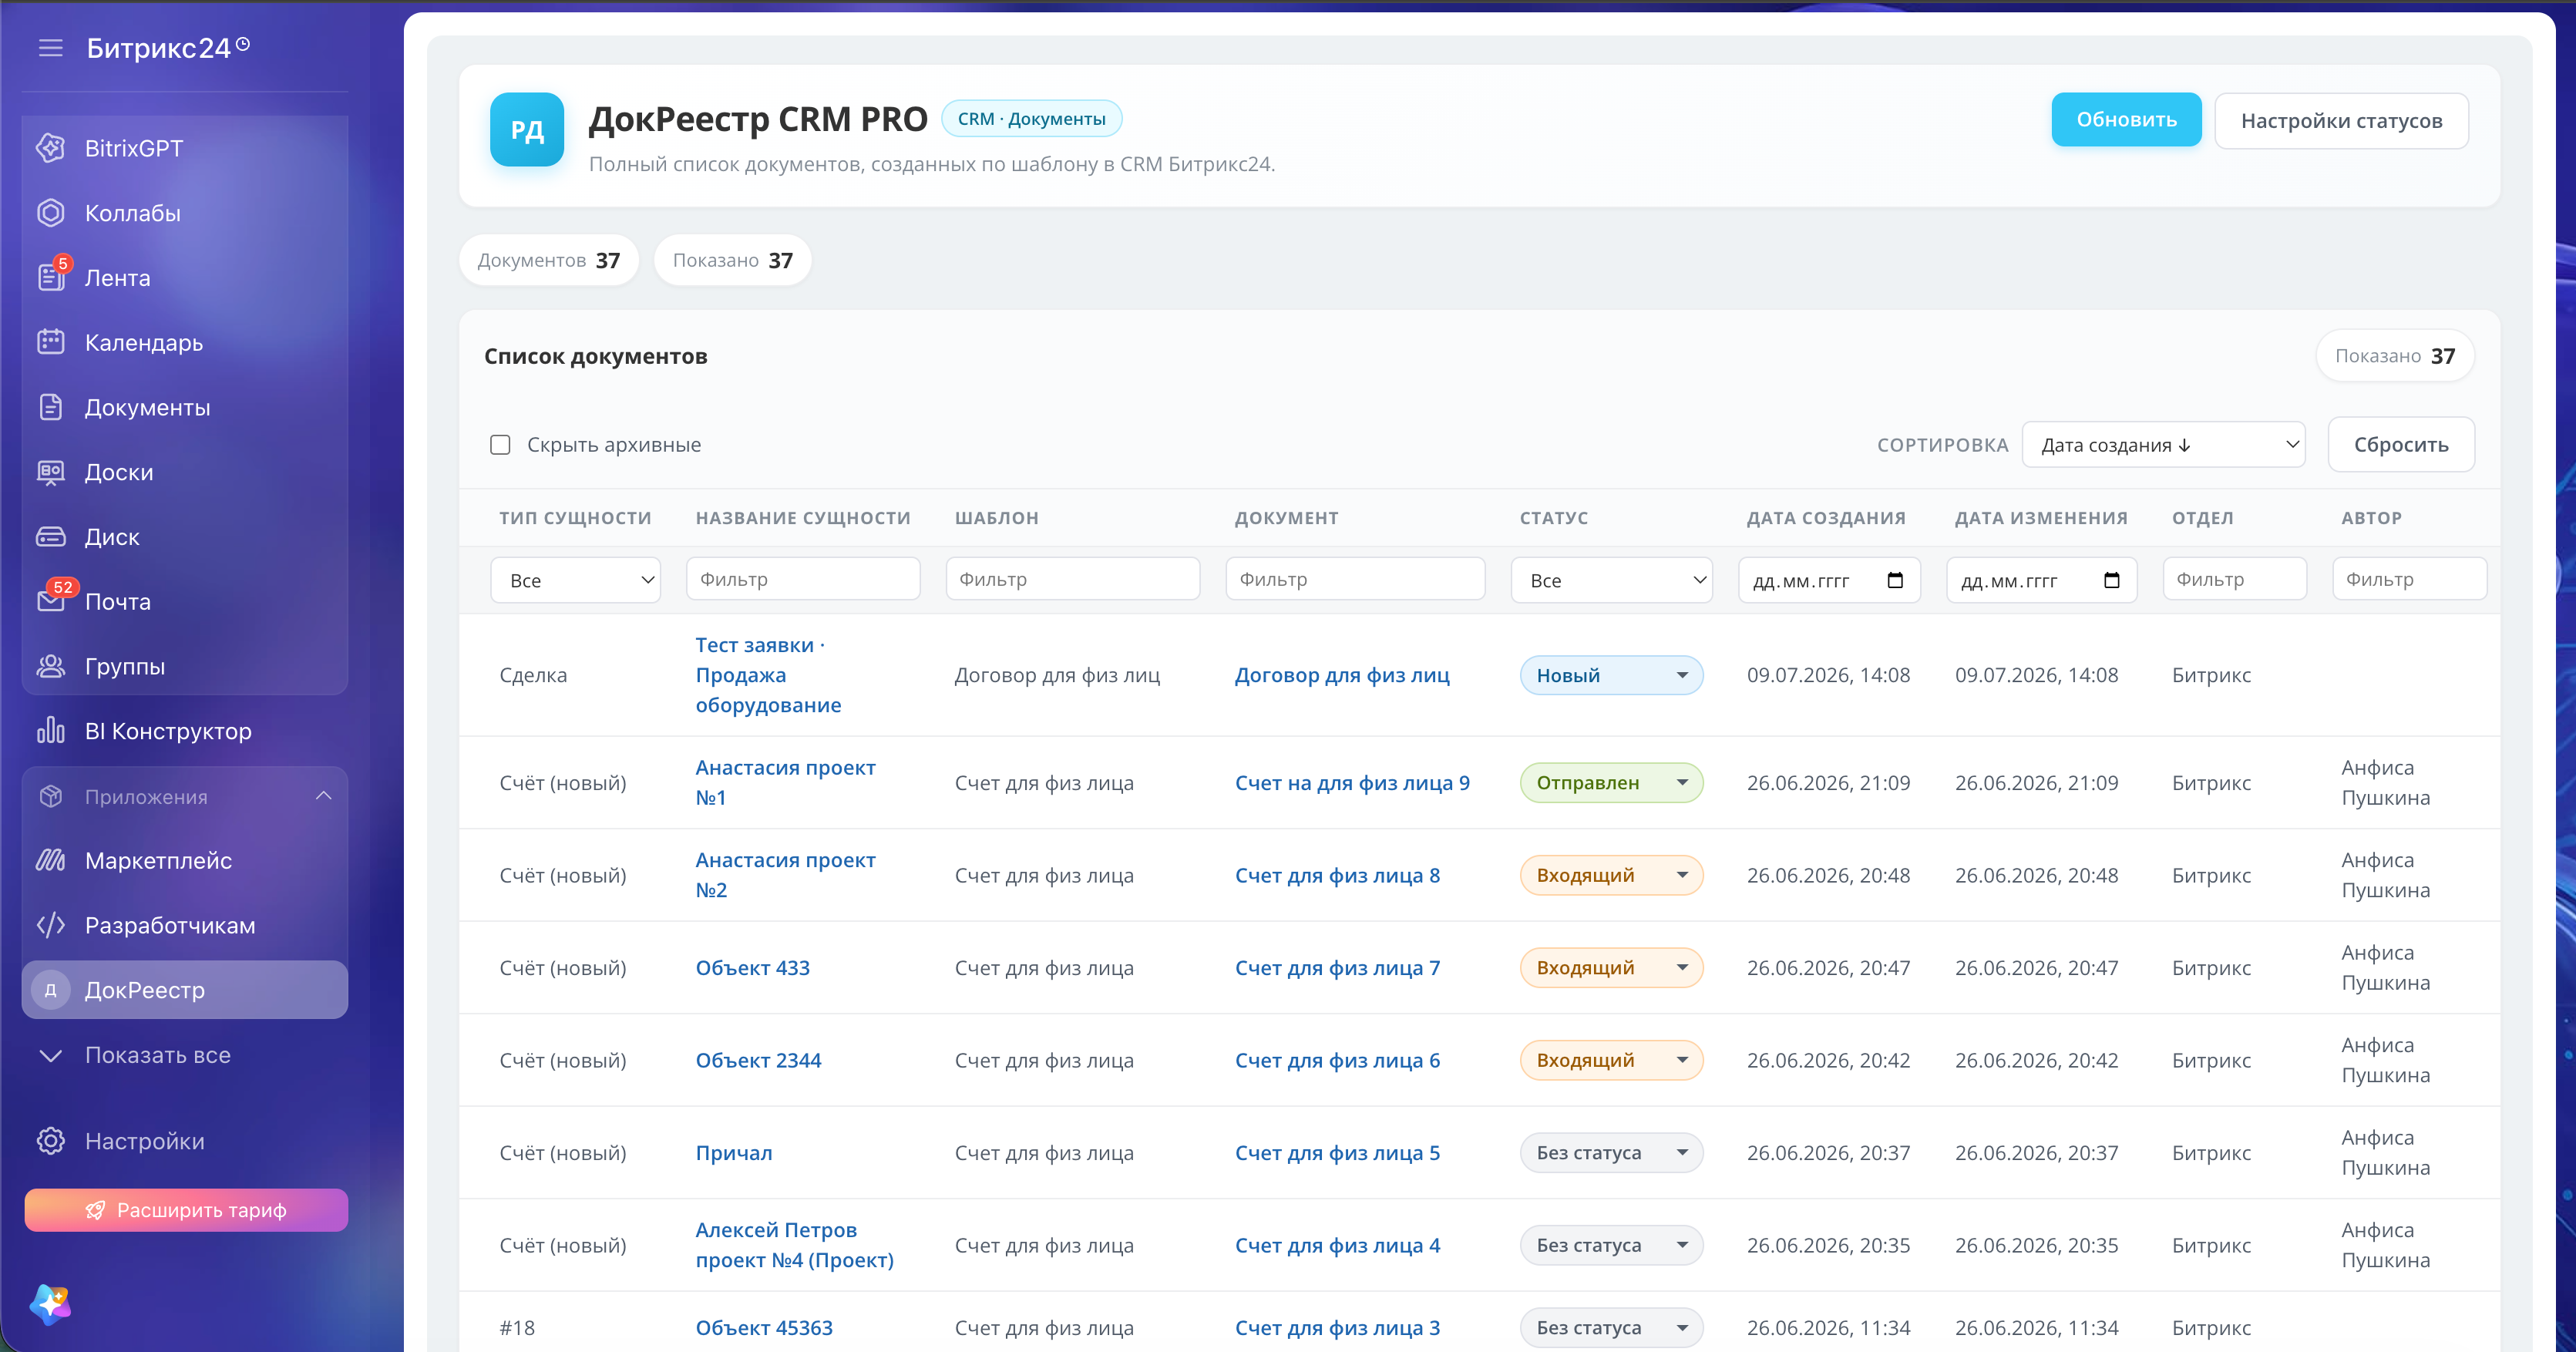Open the Счет для физ лица 8 link
The image size is (2576, 1352).
(x=1337, y=875)
